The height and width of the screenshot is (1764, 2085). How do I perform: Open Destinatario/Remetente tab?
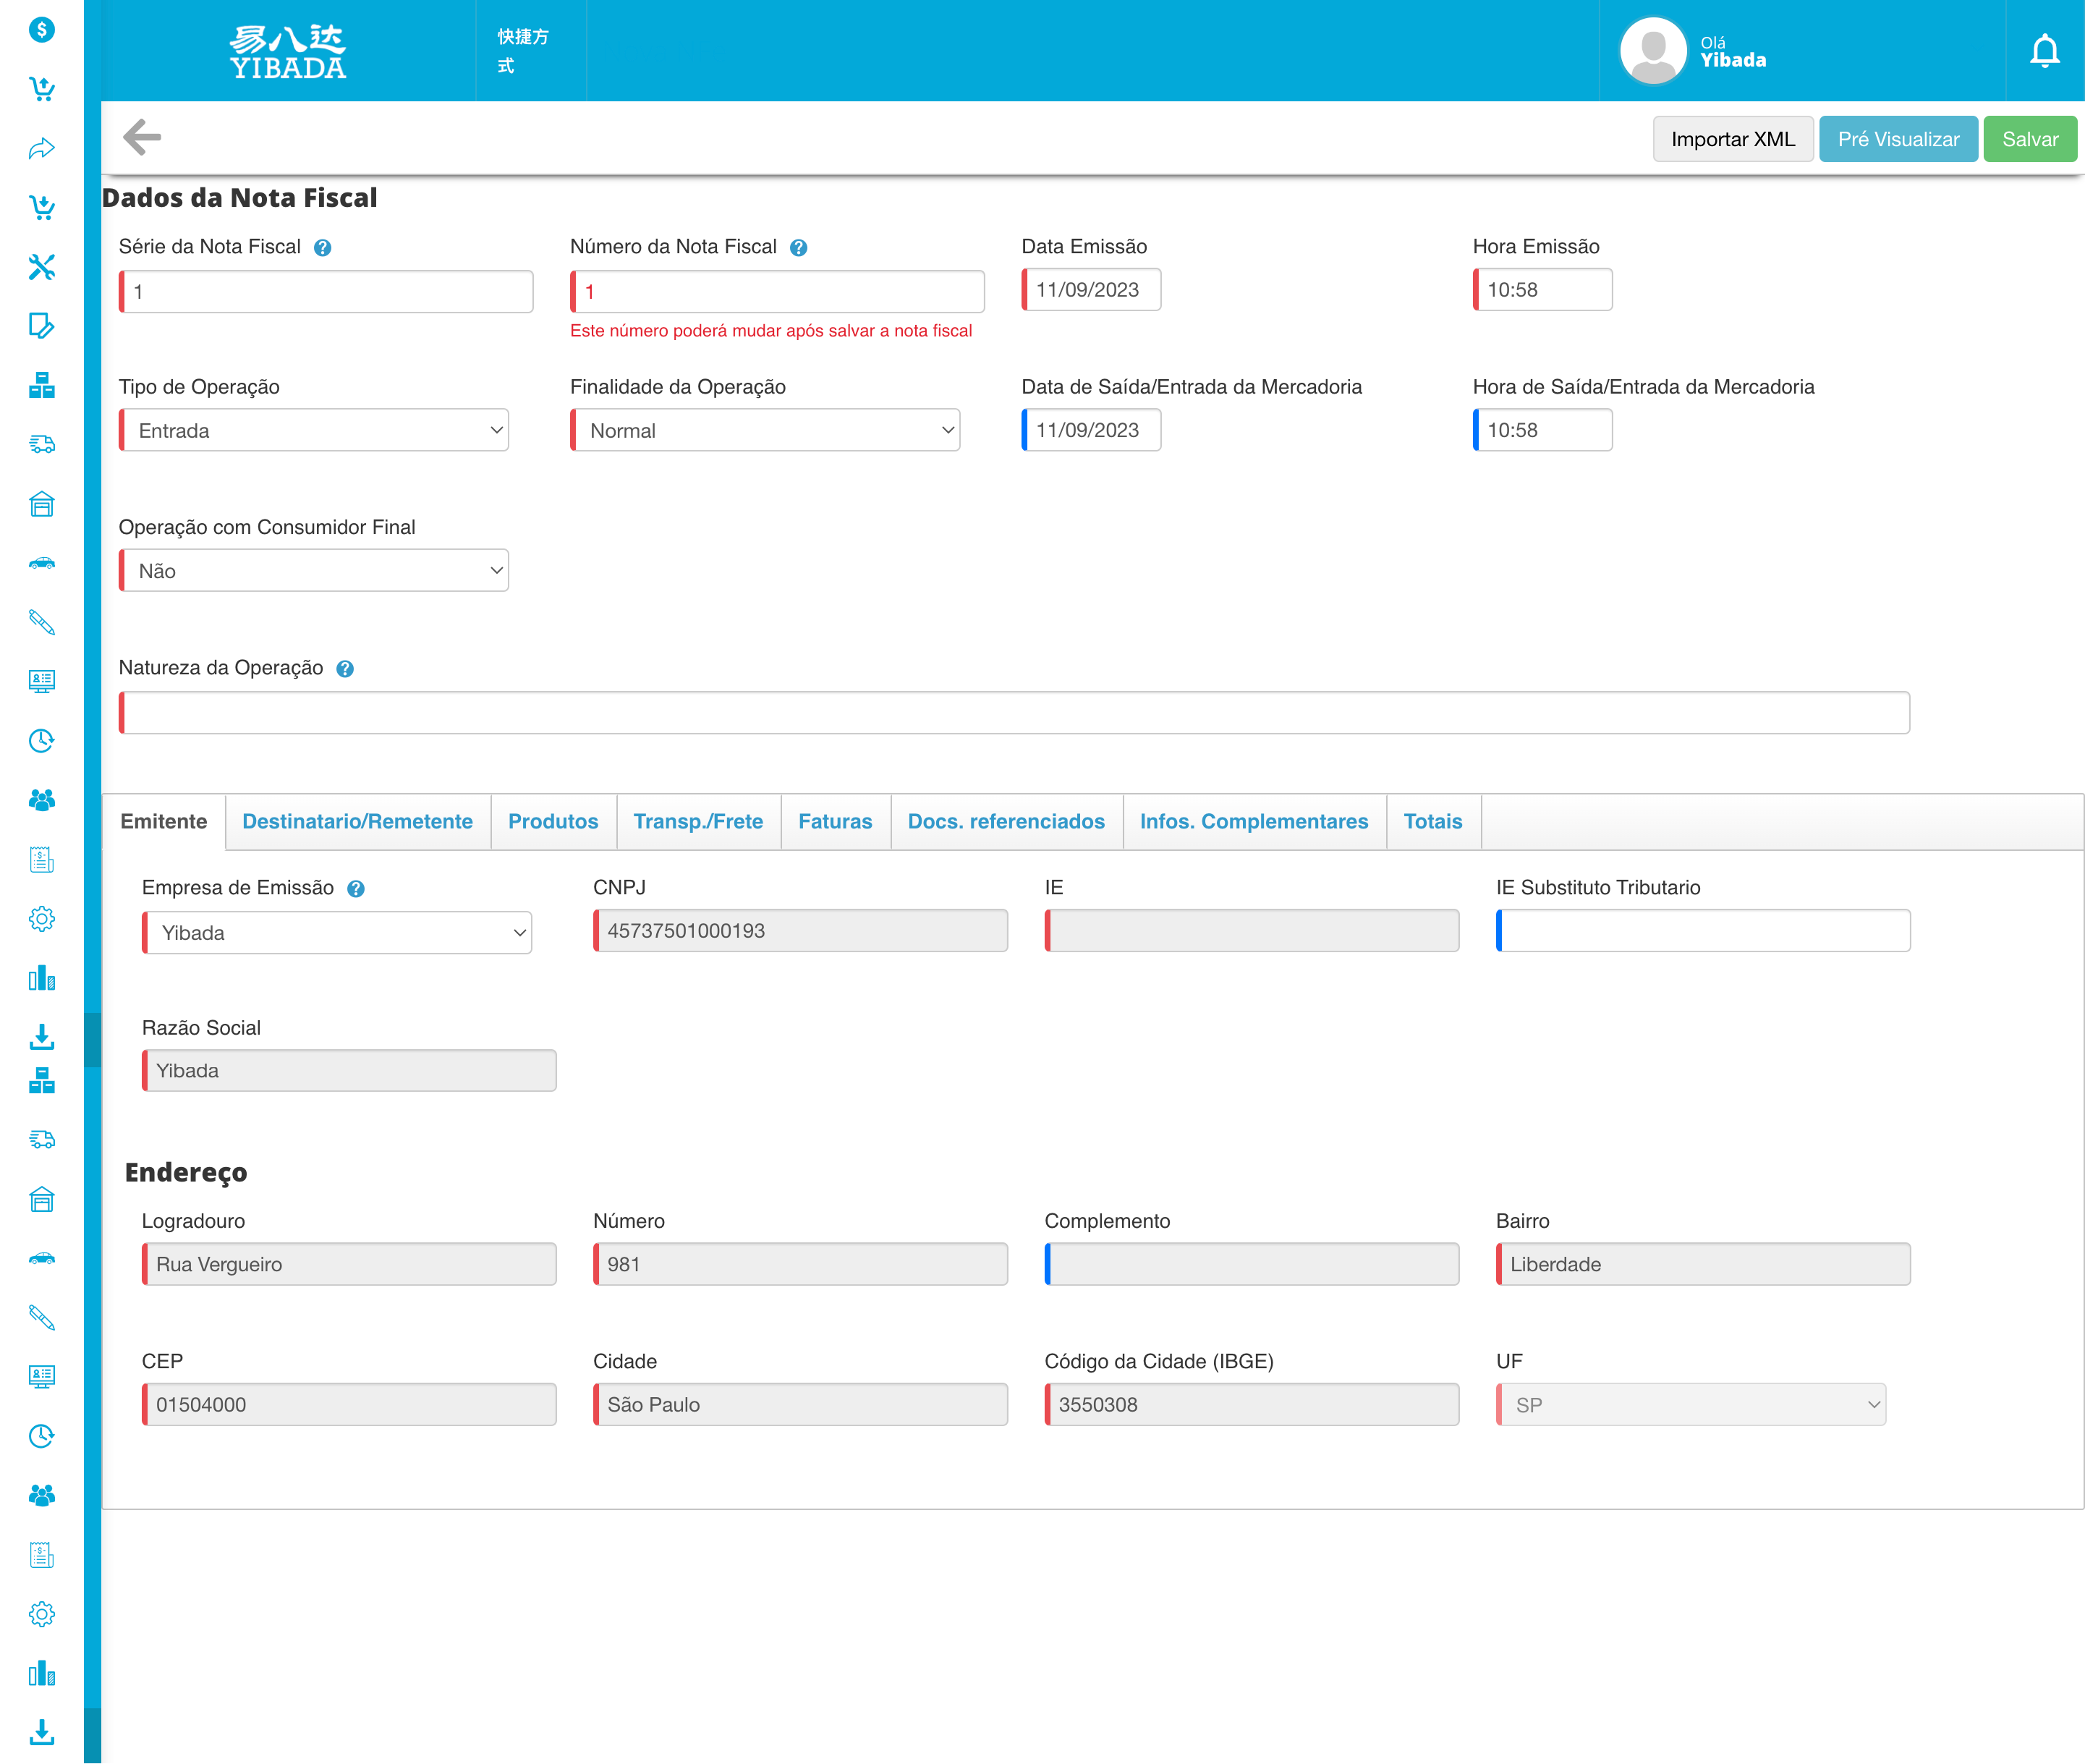point(357,821)
